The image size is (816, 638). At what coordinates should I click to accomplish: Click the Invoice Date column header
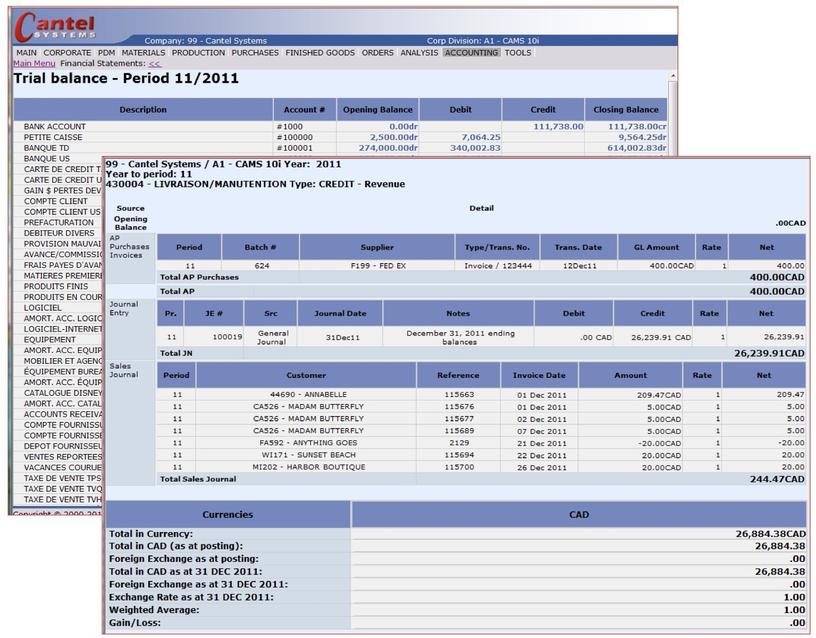pos(539,375)
